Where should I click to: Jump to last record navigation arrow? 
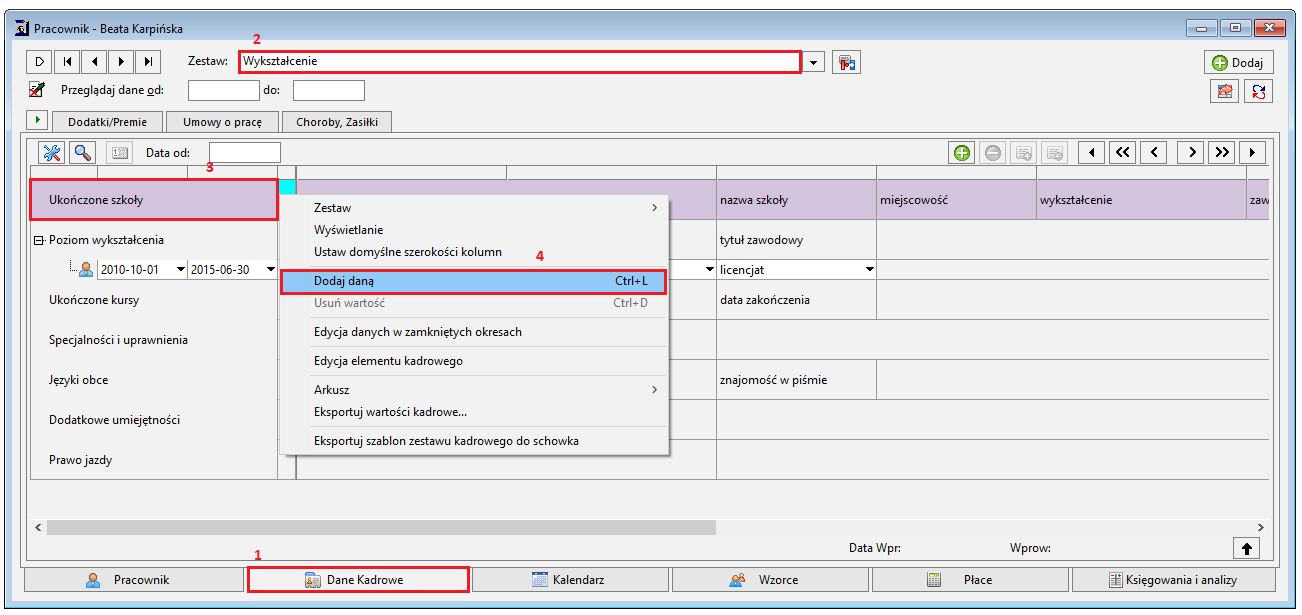coord(147,62)
